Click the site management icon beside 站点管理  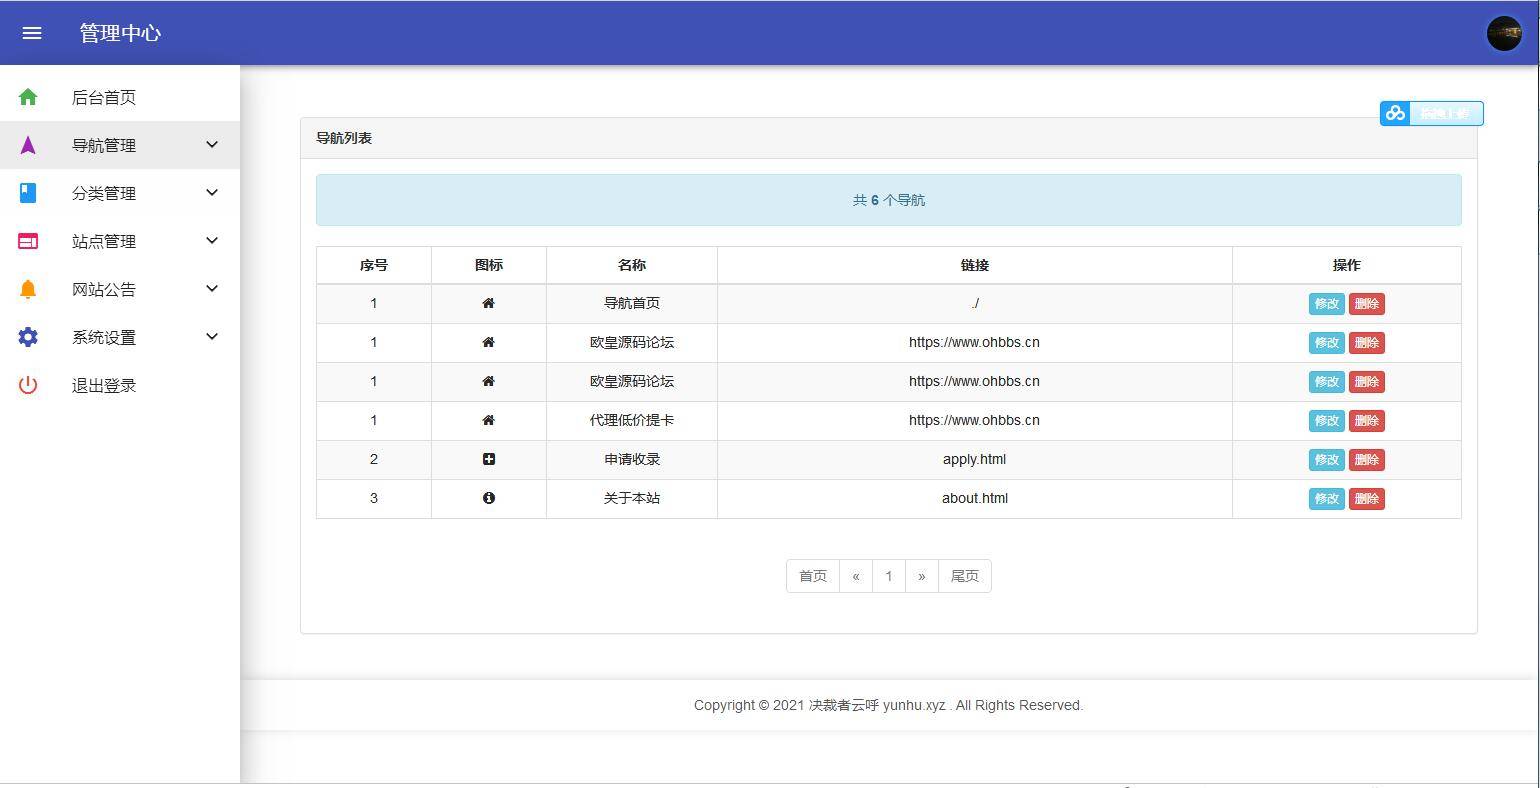(x=27, y=241)
